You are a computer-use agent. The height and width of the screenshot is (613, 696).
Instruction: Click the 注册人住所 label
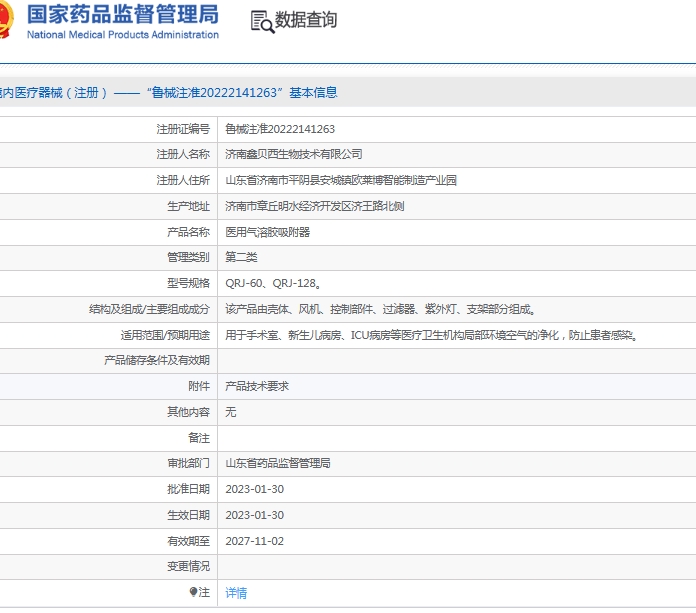183,180
